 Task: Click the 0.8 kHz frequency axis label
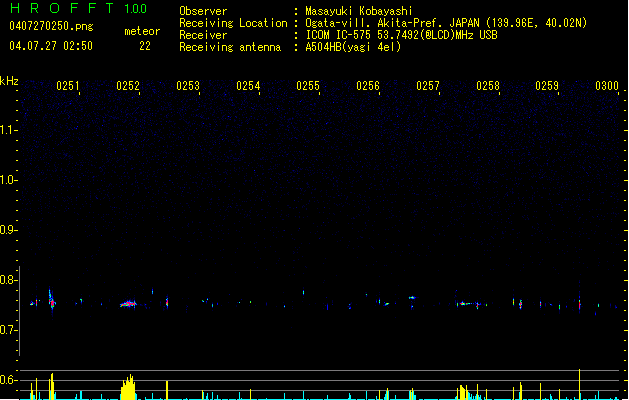pos(7,280)
